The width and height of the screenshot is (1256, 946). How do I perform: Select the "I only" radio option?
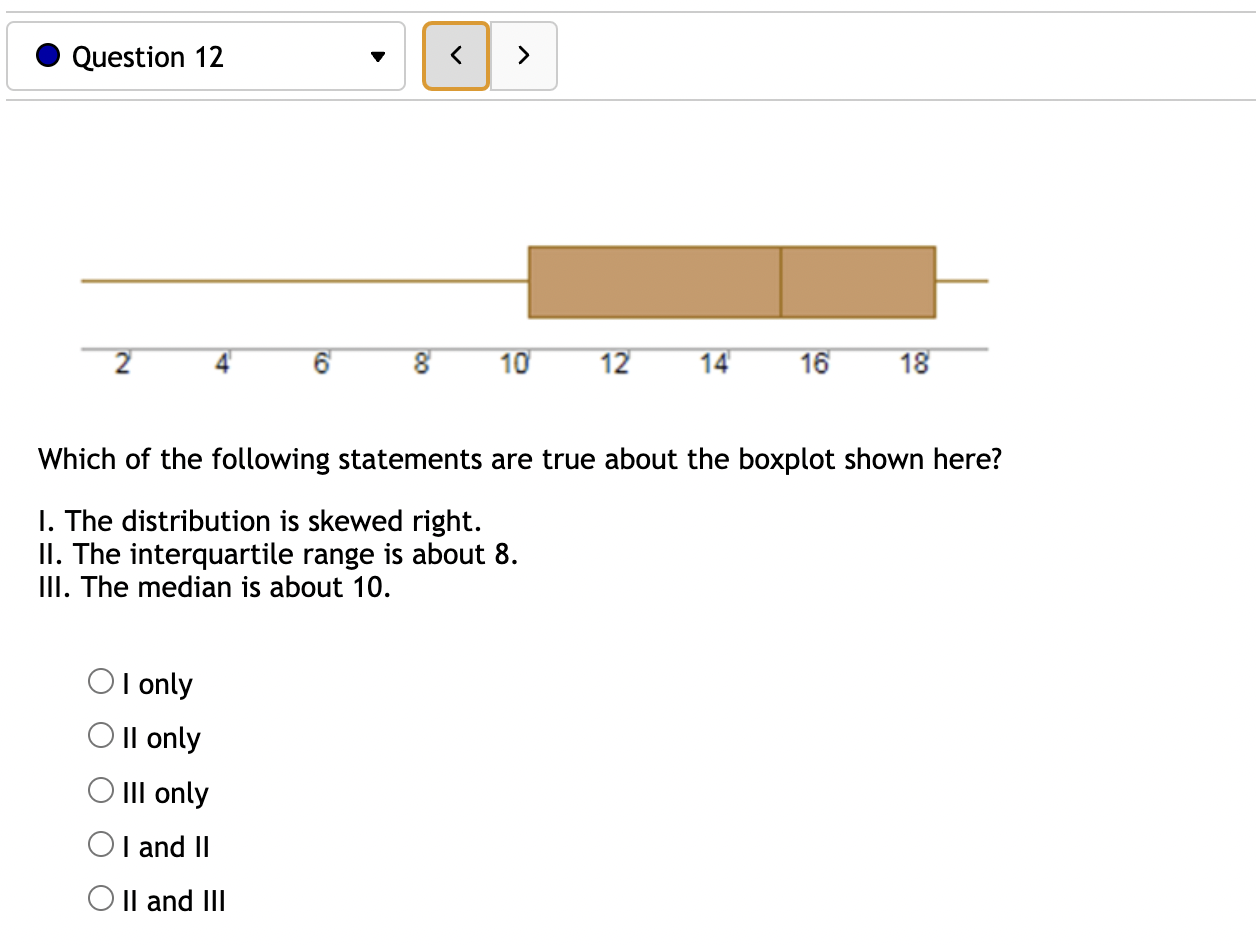pos(100,683)
